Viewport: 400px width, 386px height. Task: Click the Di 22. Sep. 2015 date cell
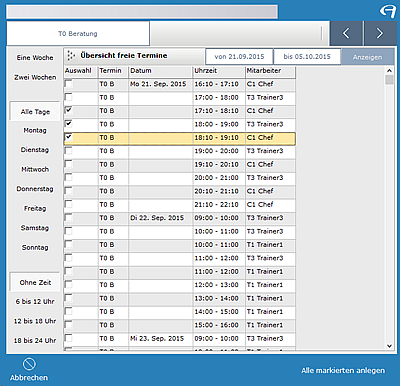point(161,218)
